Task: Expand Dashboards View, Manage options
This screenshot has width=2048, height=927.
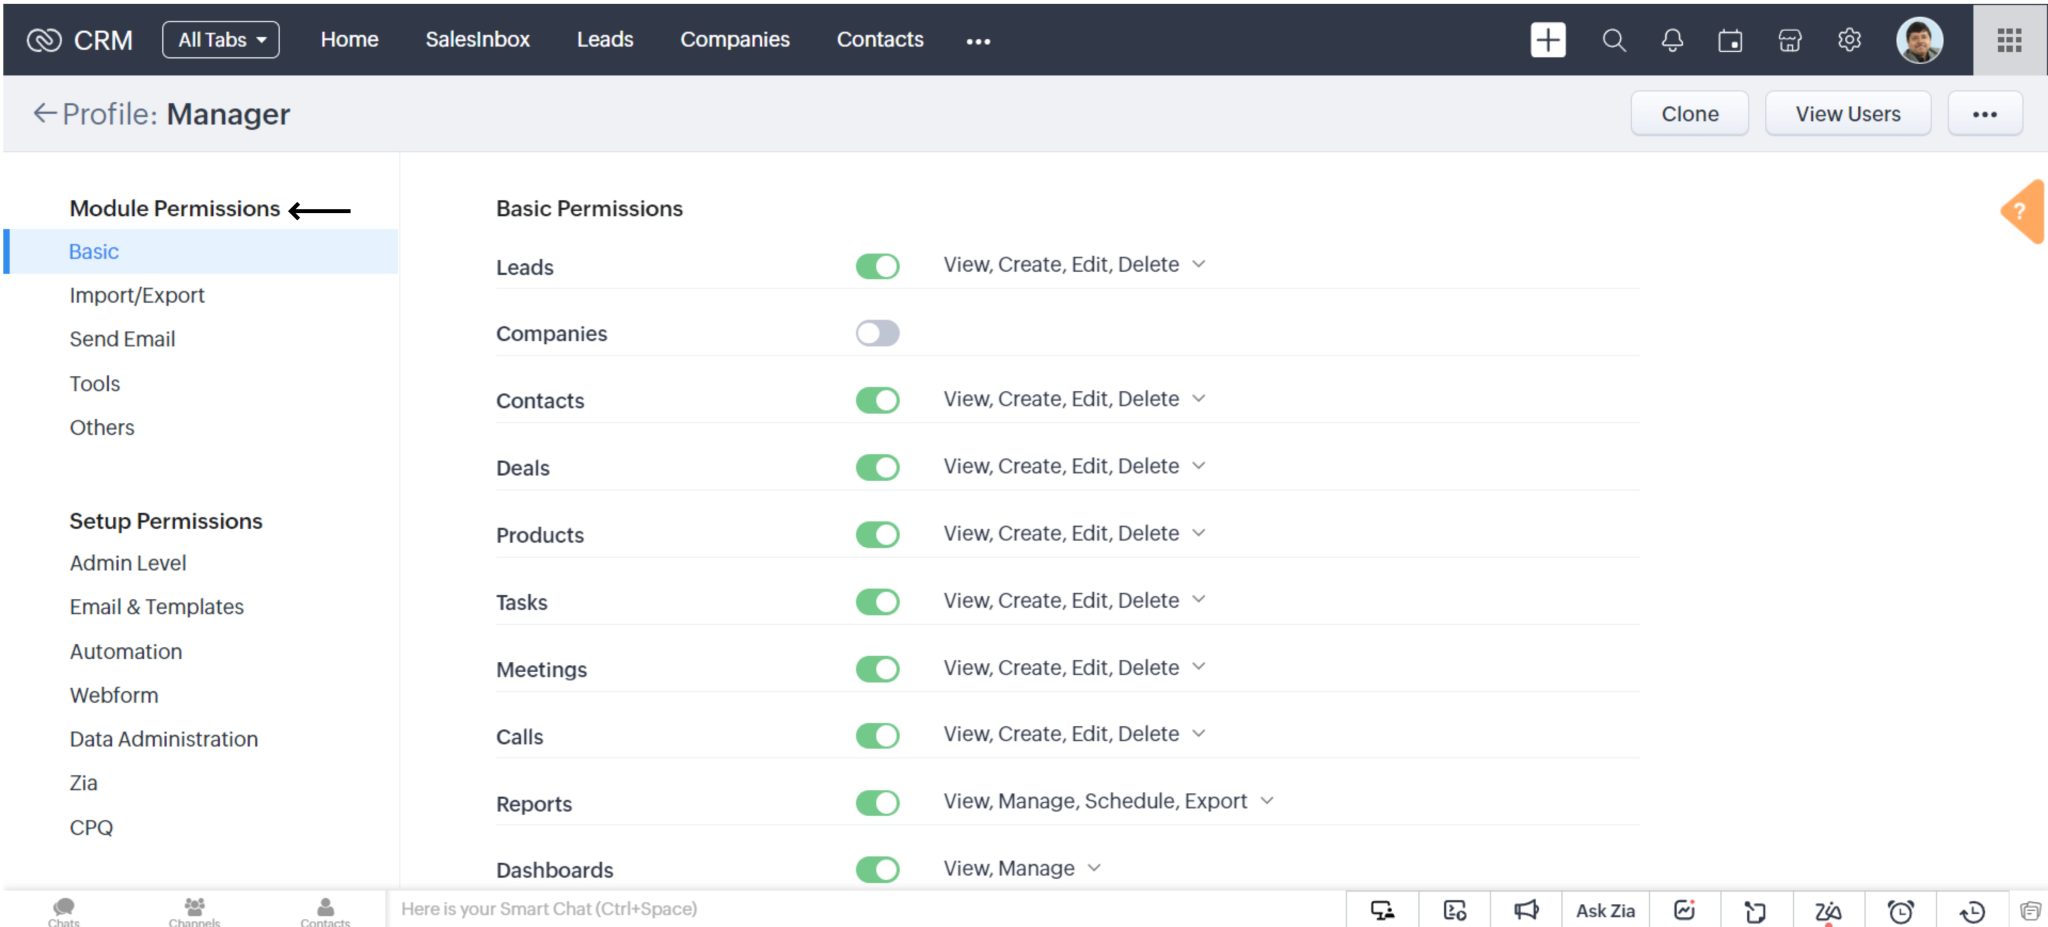Action: 1092,868
